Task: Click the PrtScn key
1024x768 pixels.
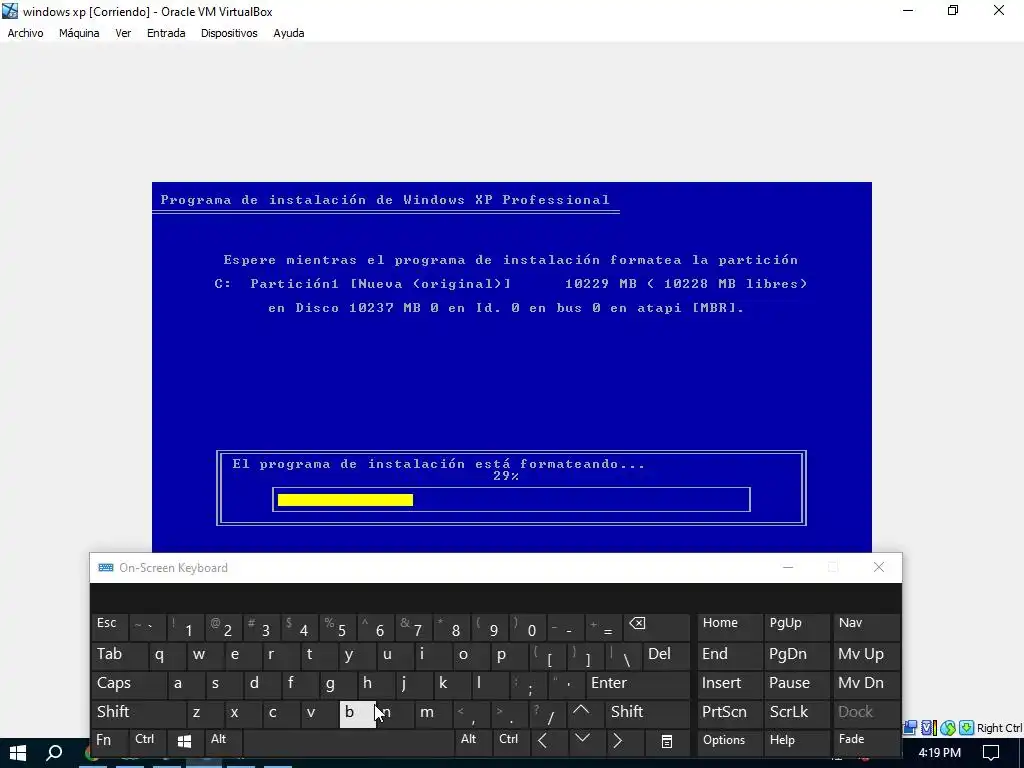Action: click(729, 712)
